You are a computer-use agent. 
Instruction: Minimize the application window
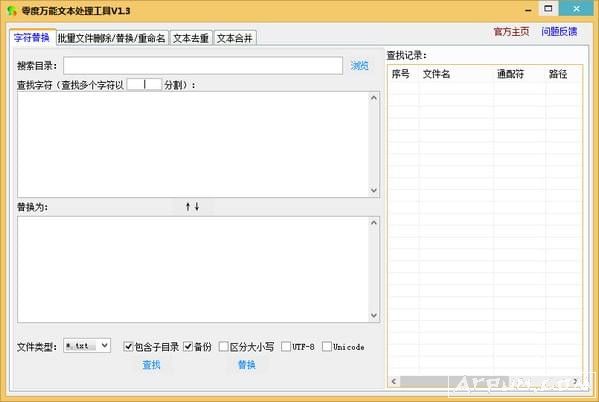point(528,10)
